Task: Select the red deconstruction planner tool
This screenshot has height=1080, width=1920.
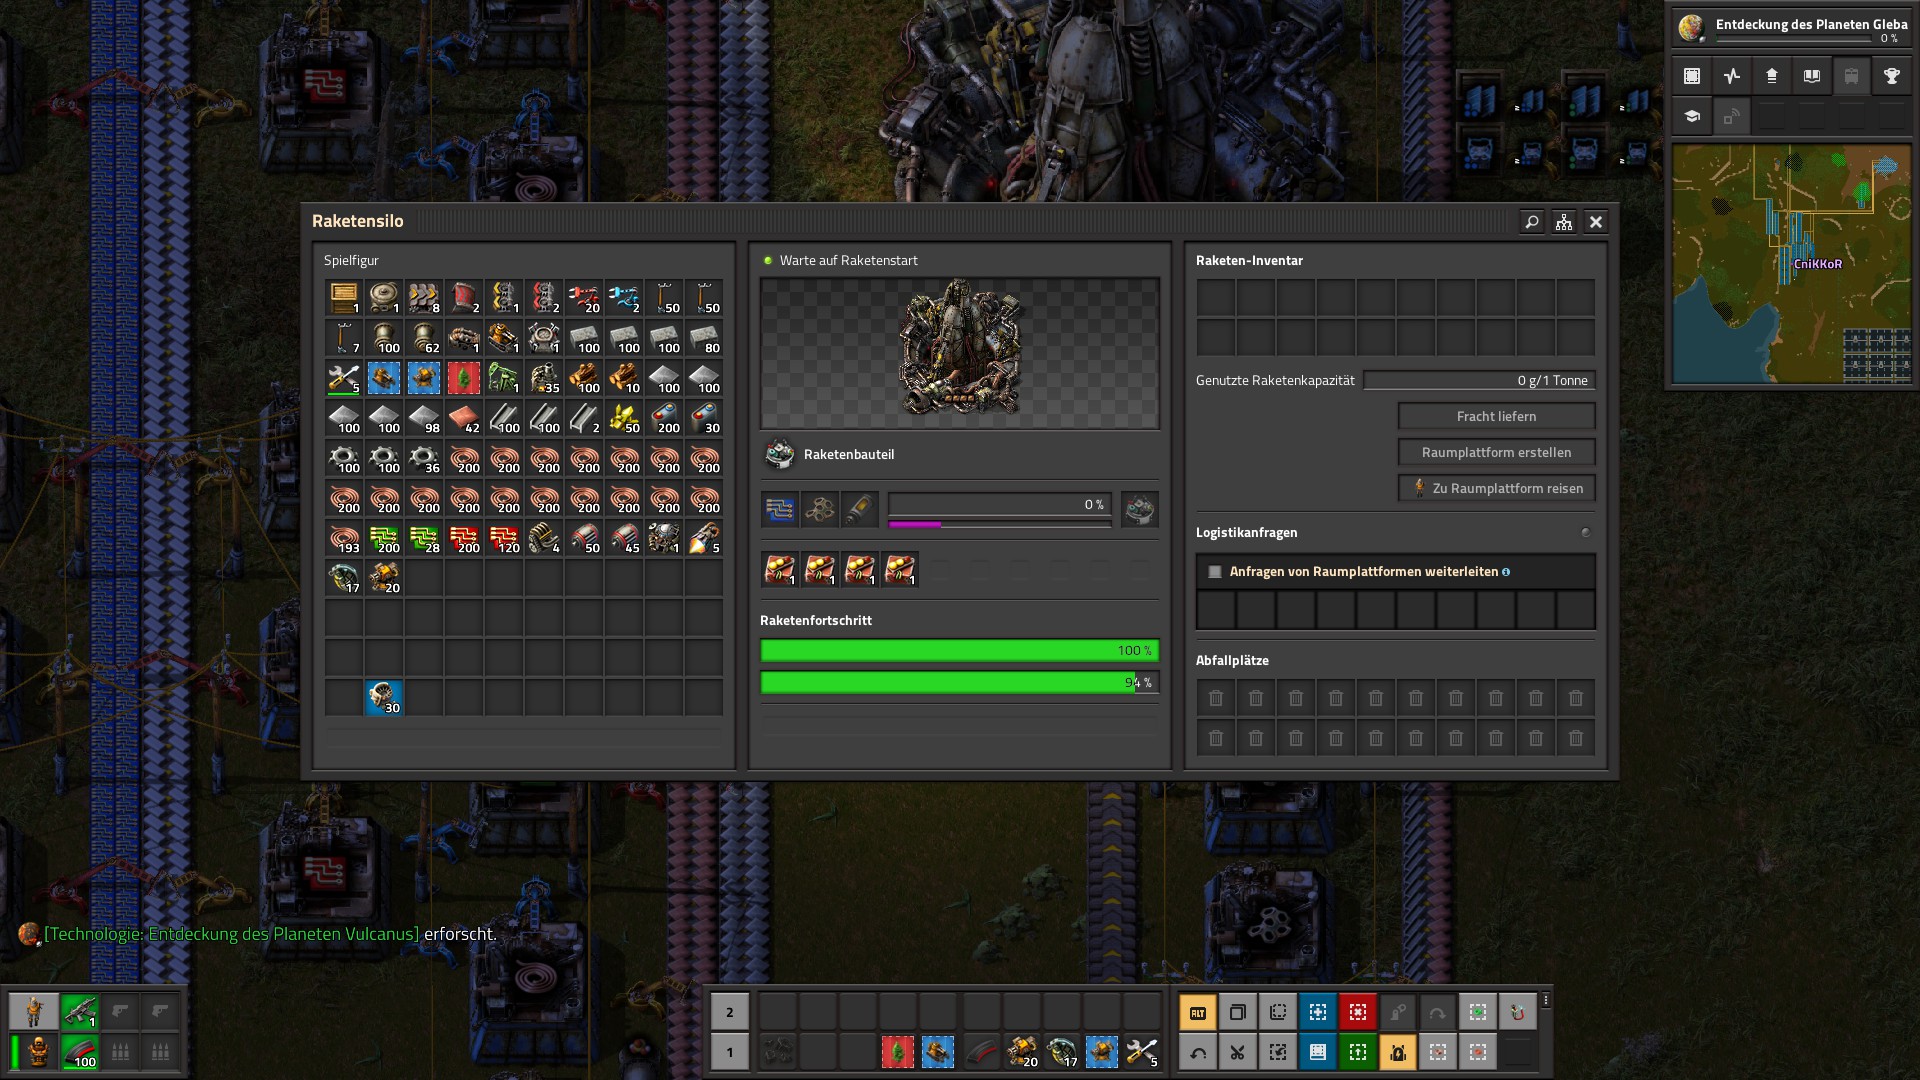Action: (x=1357, y=1012)
